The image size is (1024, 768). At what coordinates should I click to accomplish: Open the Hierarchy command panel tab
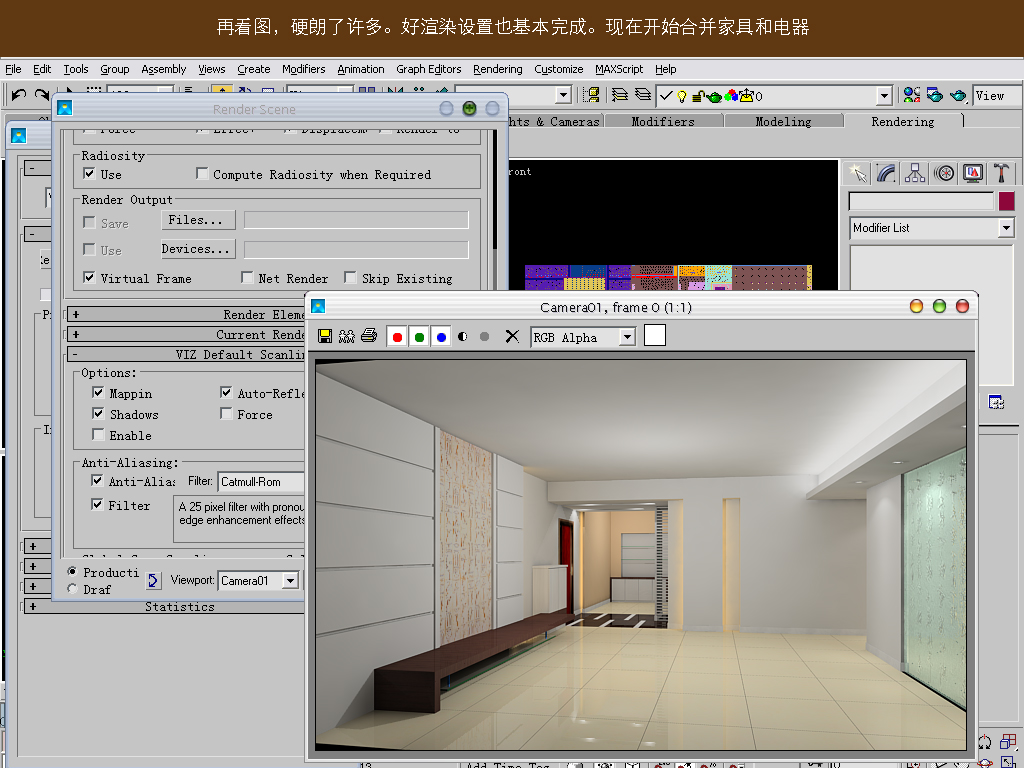click(915, 173)
